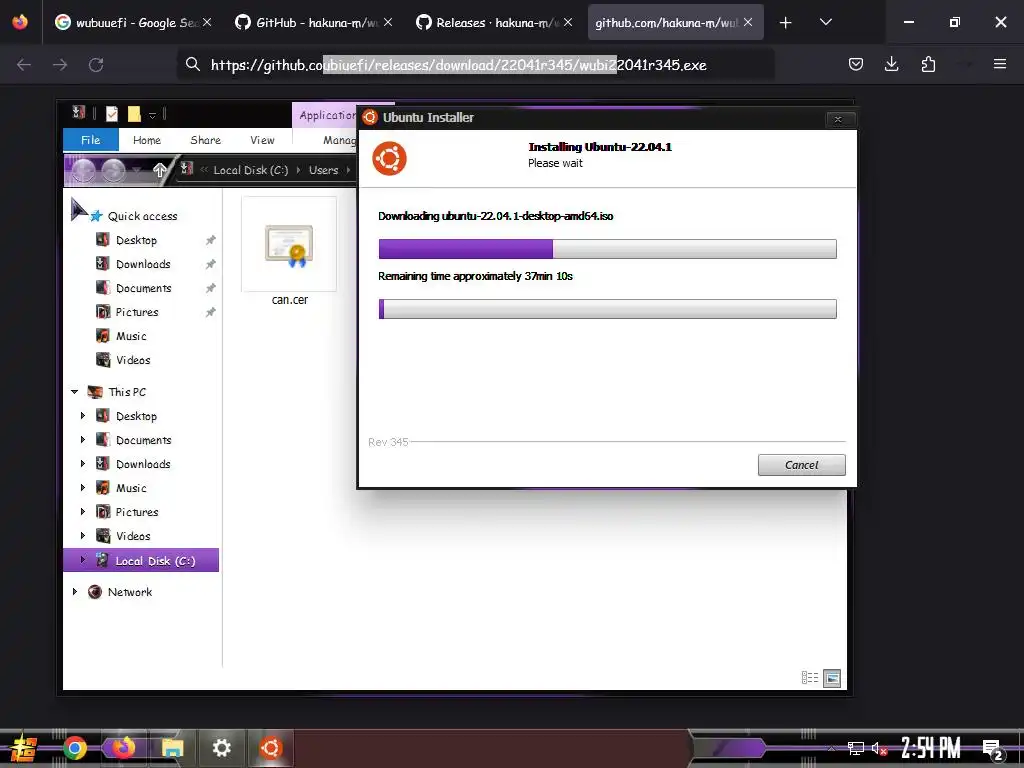
Task: Unpin Desktop from Quick access pin icon
Action: pyautogui.click(x=210, y=240)
